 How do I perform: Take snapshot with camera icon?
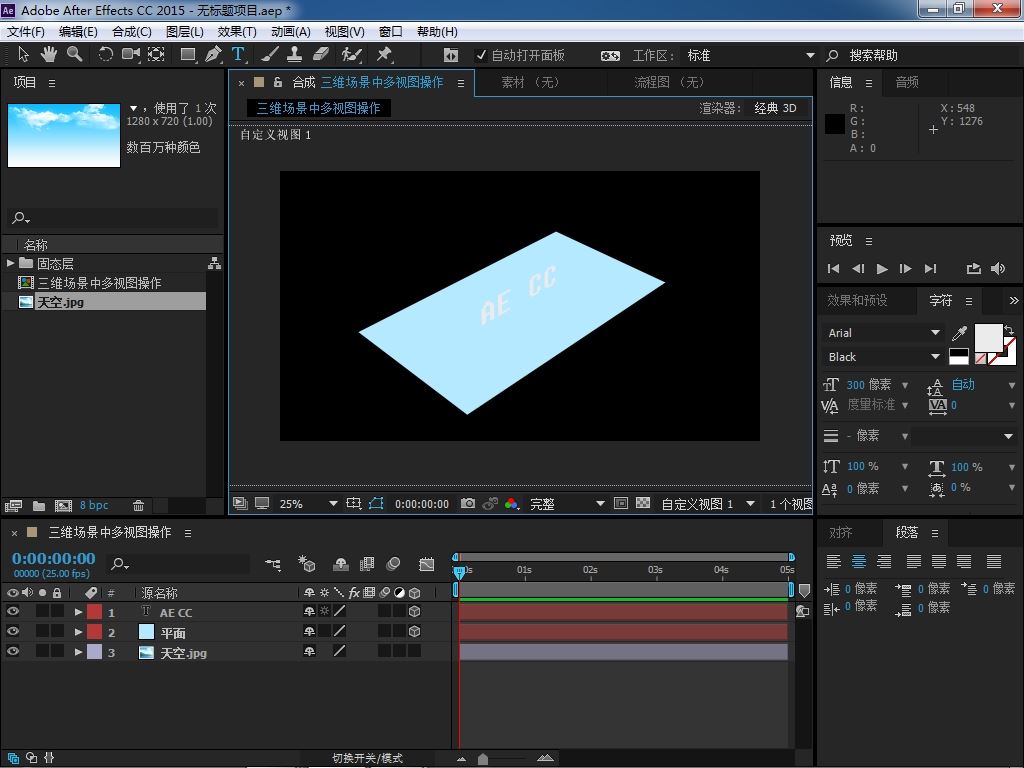coord(468,504)
